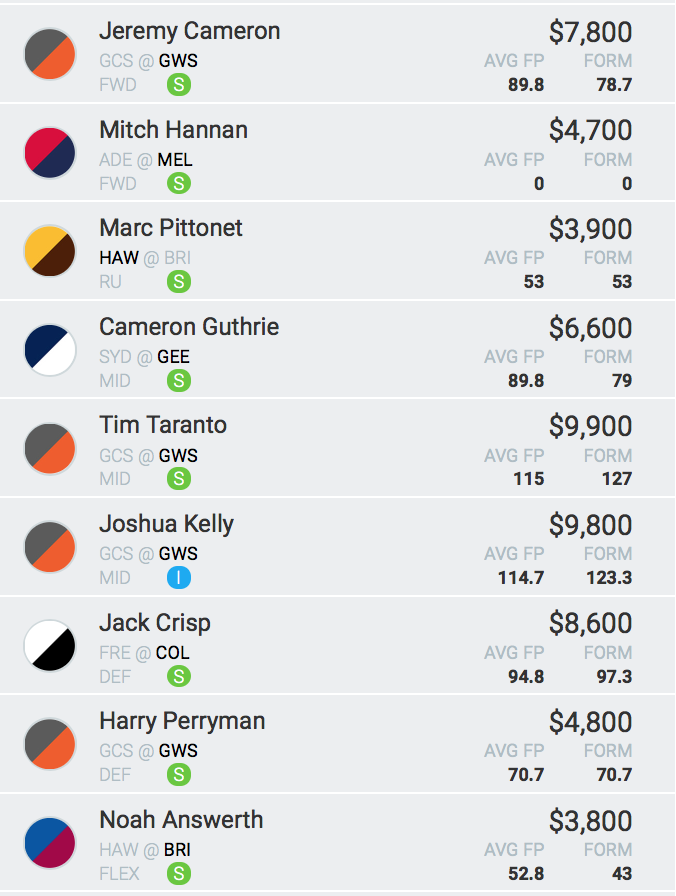Click Harry Perryman's team logo
This screenshot has height=896, width=676.
pyautogui.click(x=50, y=745)
